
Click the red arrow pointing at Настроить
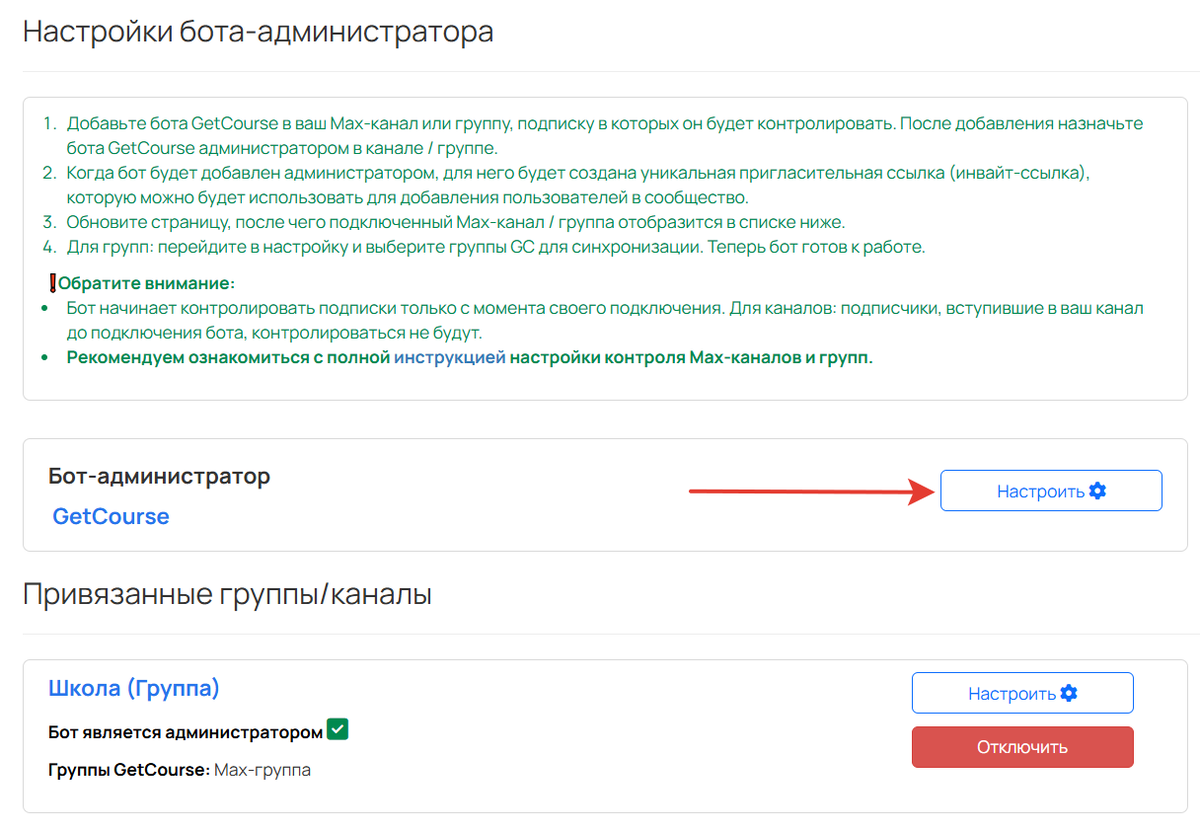pyautogui.click(x=810, y=492)
